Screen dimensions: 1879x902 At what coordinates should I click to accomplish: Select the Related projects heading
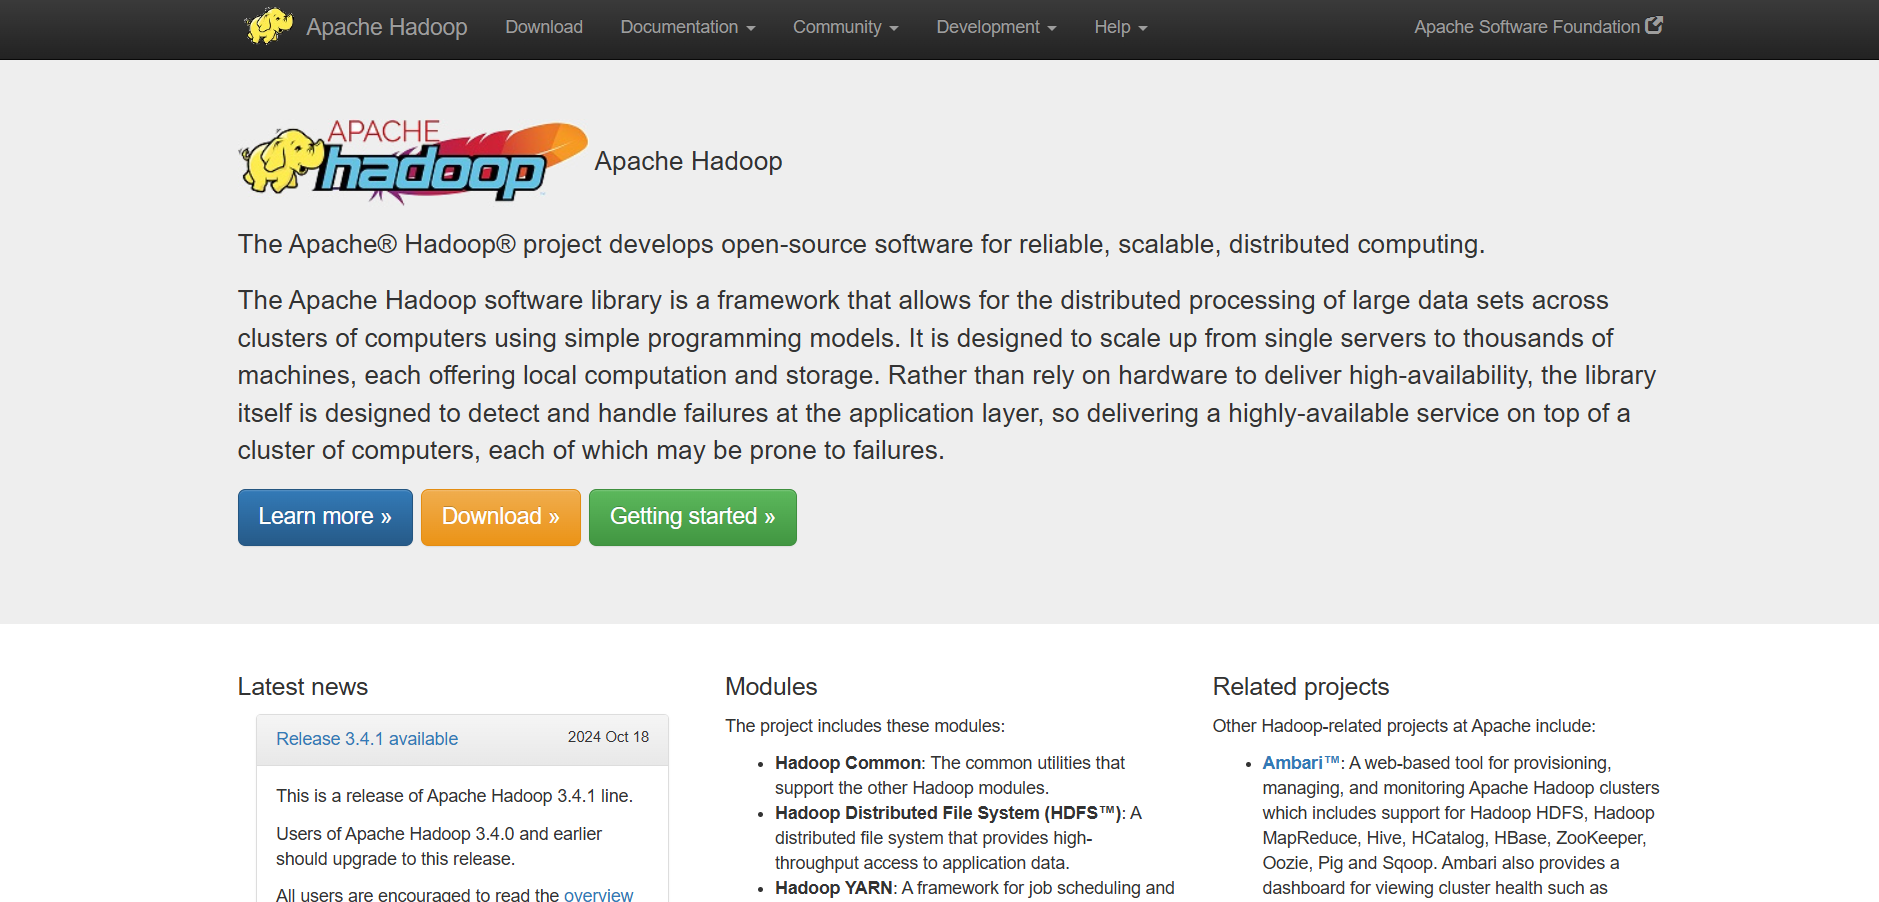tap(1301, 687)
